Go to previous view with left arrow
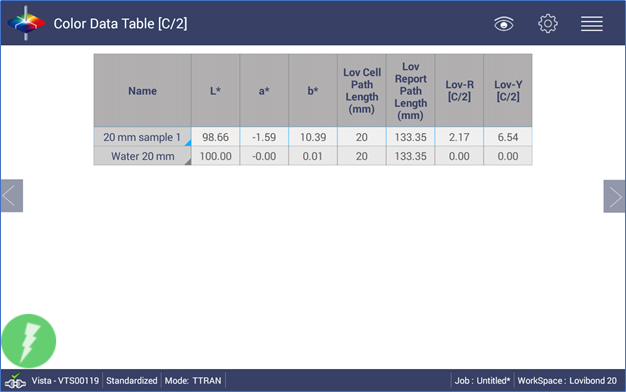Image resolution: width=626 pixels, height=392 pixels. [12, 196]
